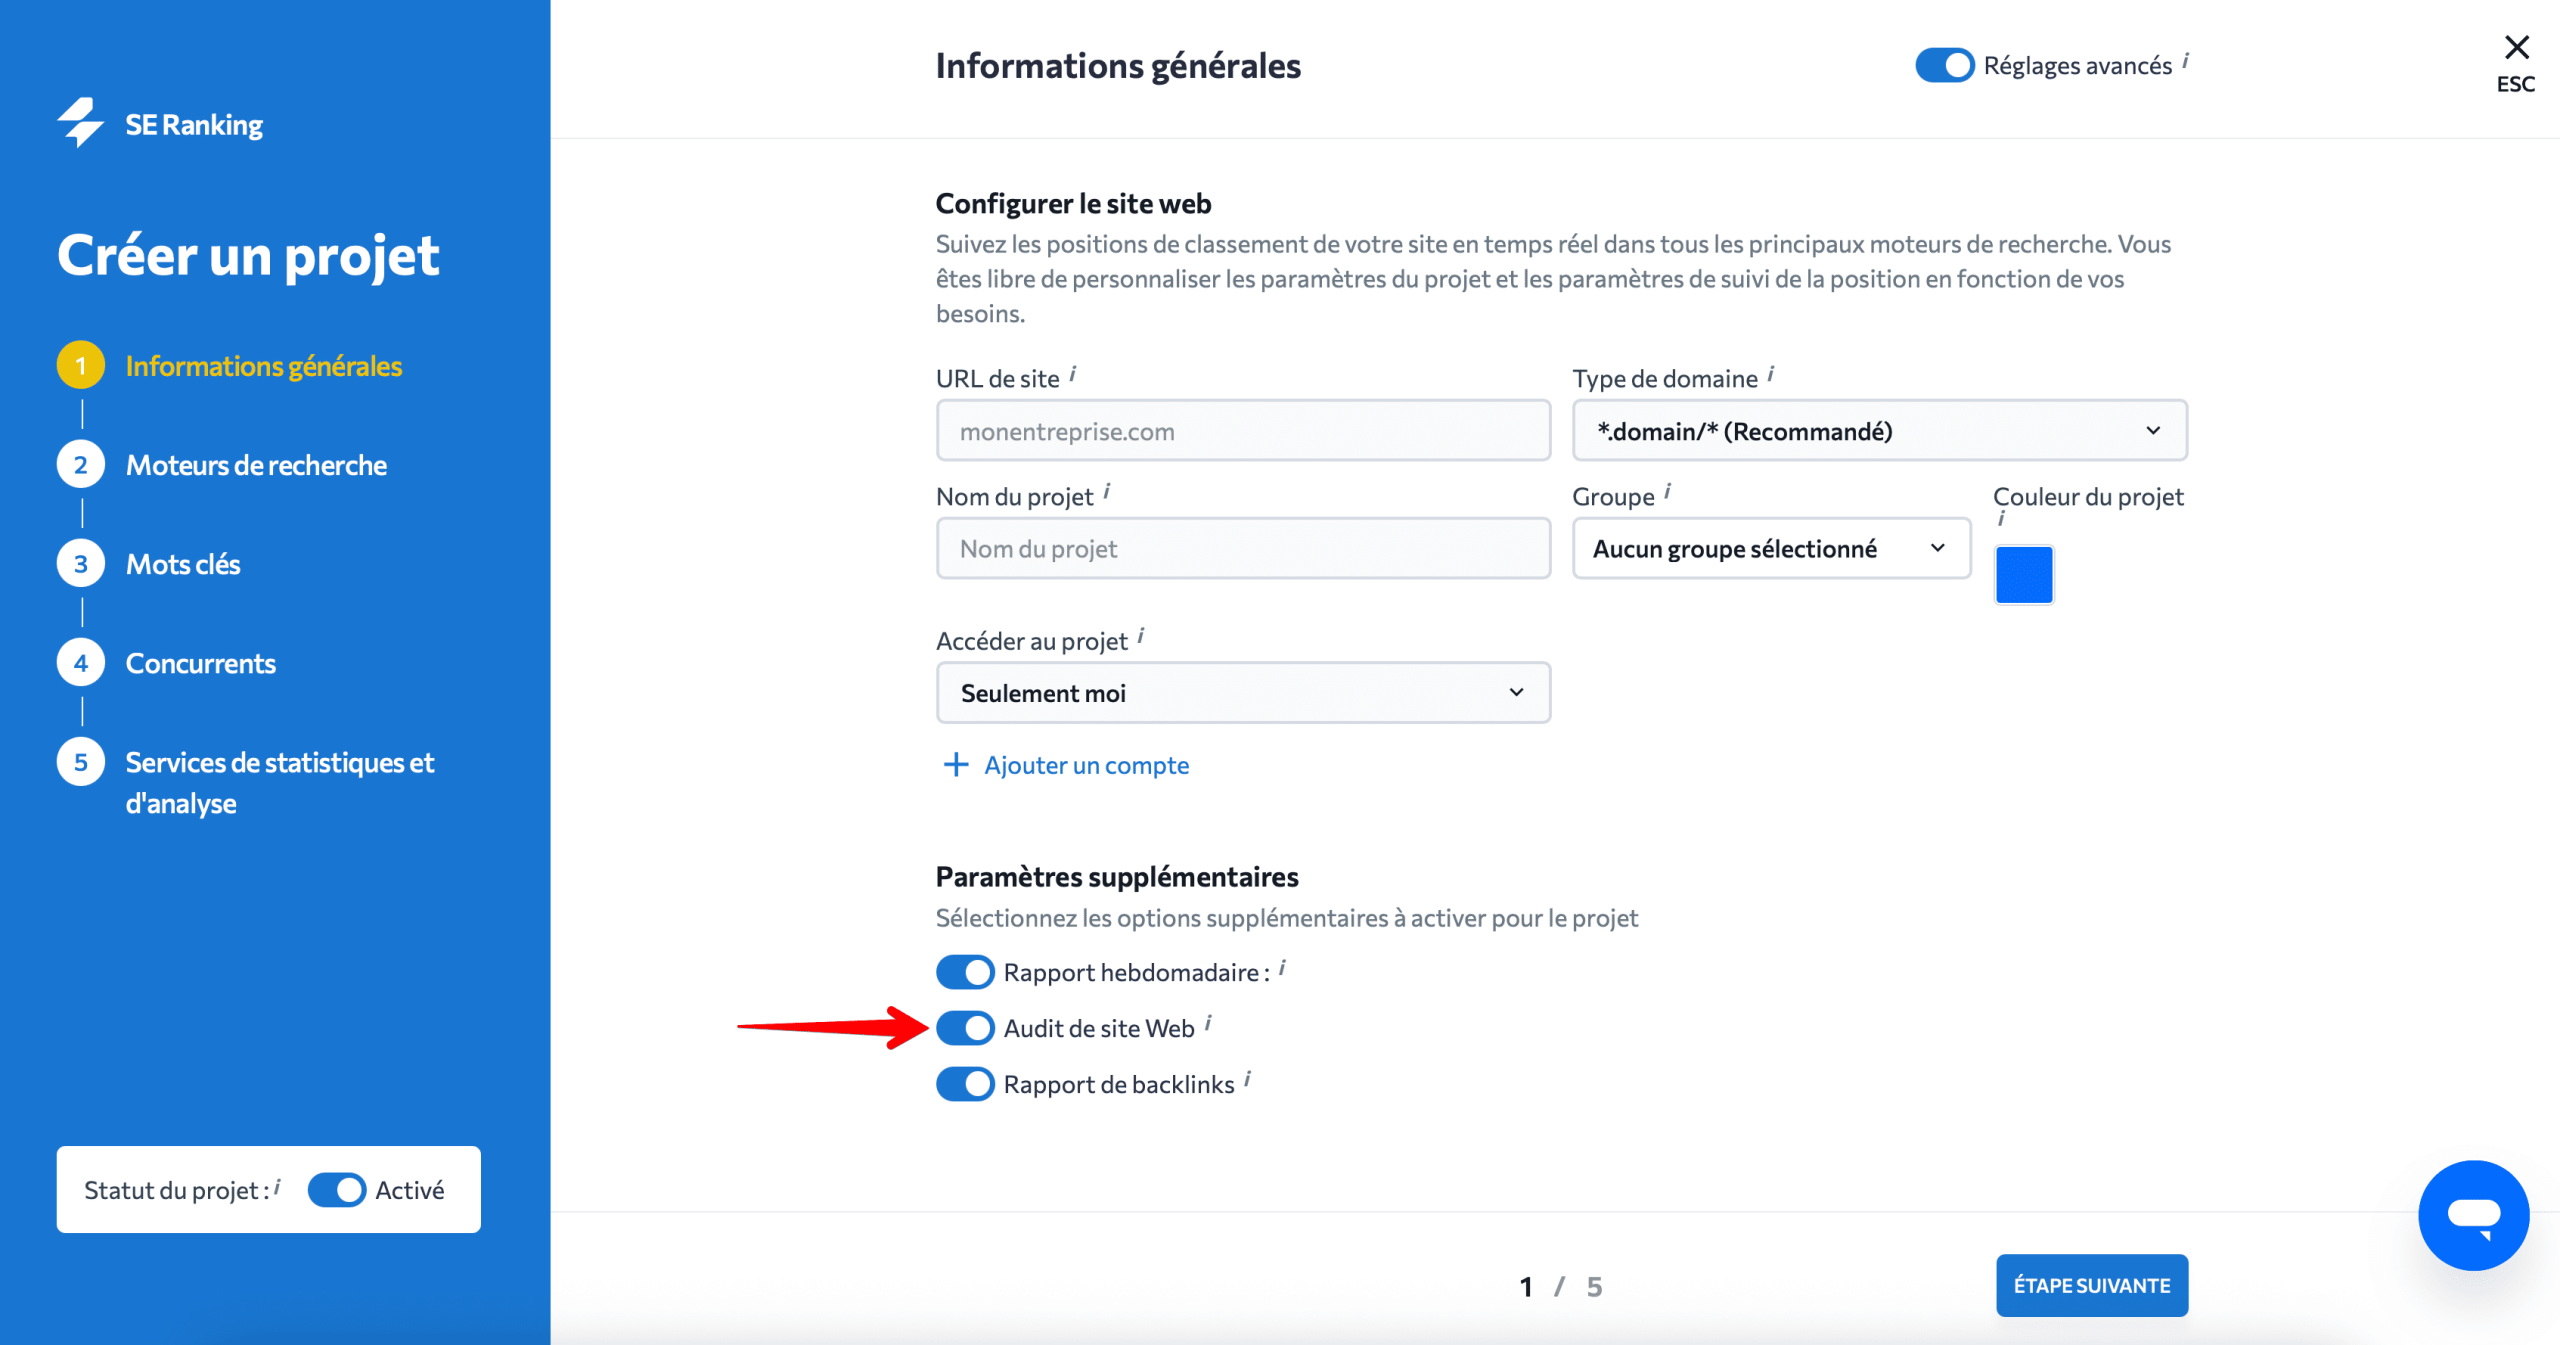Go to Moteurs de recherche step
Image resolution: width=2560 pixels, height=1345 pixels.
(x=255, y=465)
